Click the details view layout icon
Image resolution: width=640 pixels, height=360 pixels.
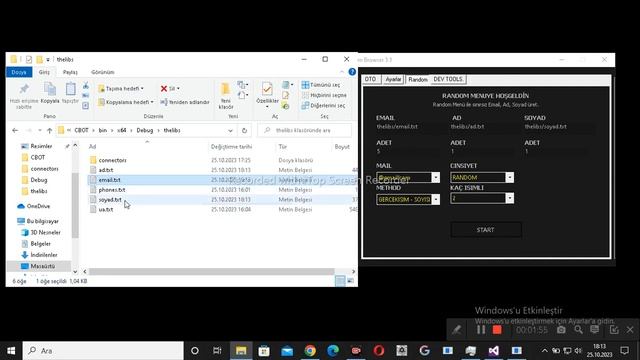(340, 281)
